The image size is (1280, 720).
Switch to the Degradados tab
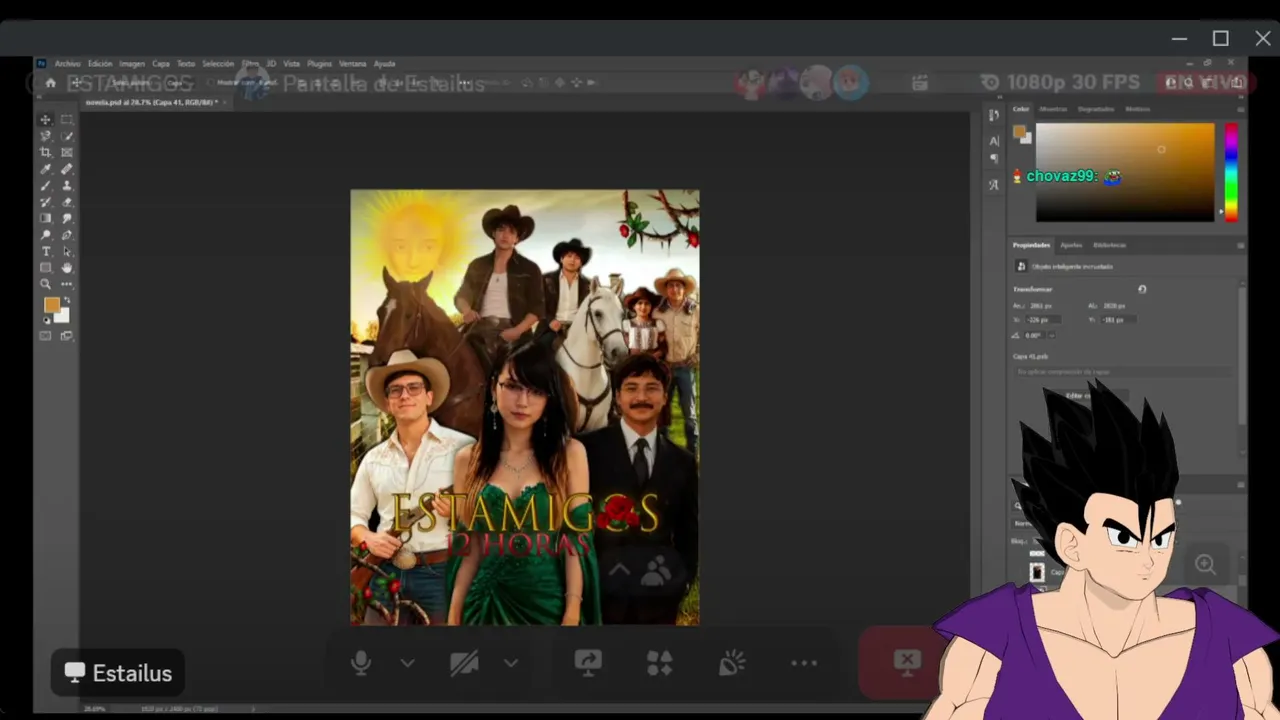click(1096, 109)
